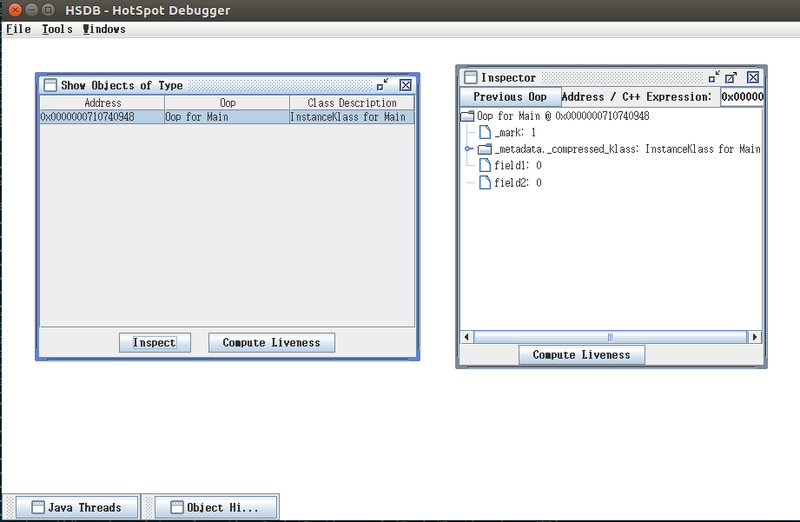
Task: Click Compute Liveness in Inspector window
Action: pos(582,355)
